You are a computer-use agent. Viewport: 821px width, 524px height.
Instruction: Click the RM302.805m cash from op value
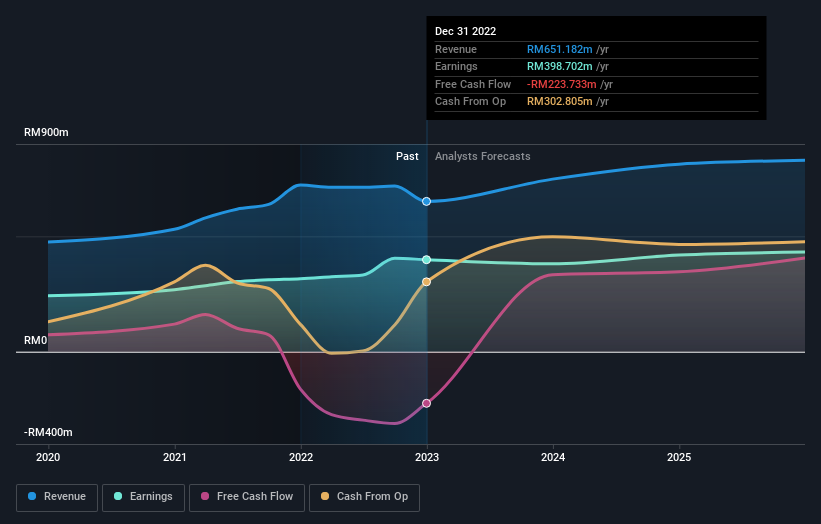560,102
